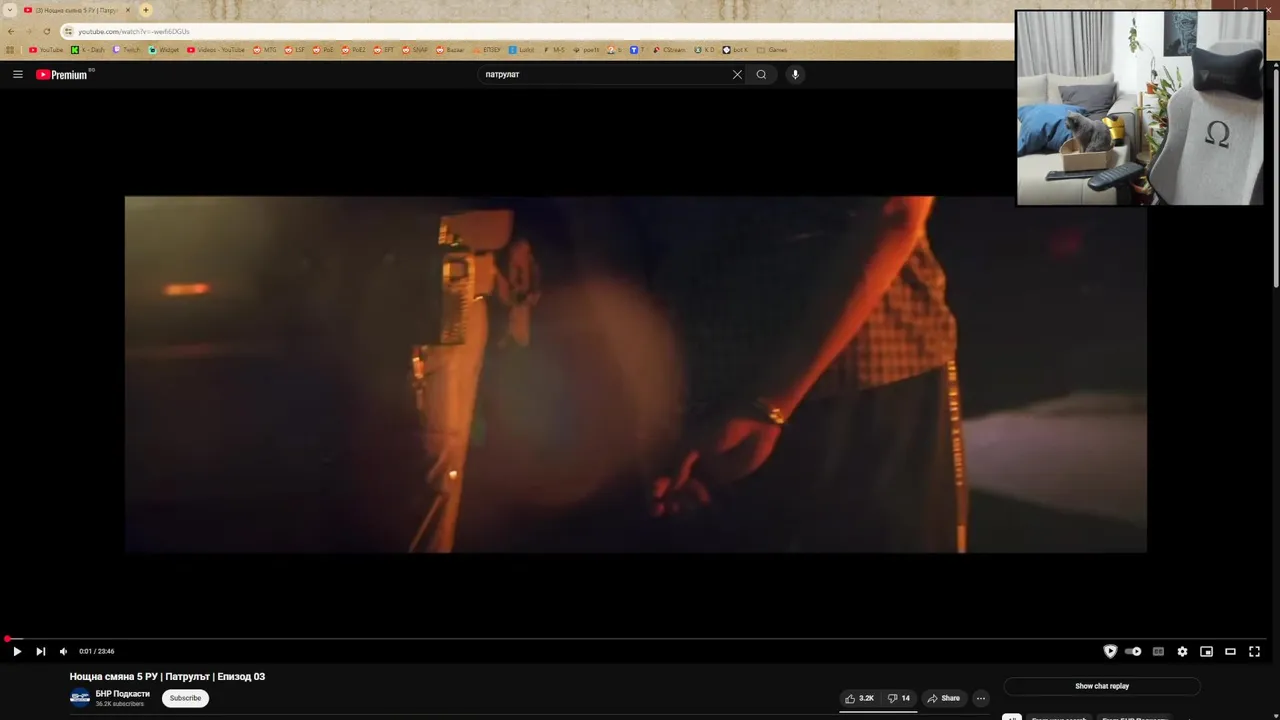1280x720 pixels.
Task: Reload the current page
Action: click(x=46, y=31)
